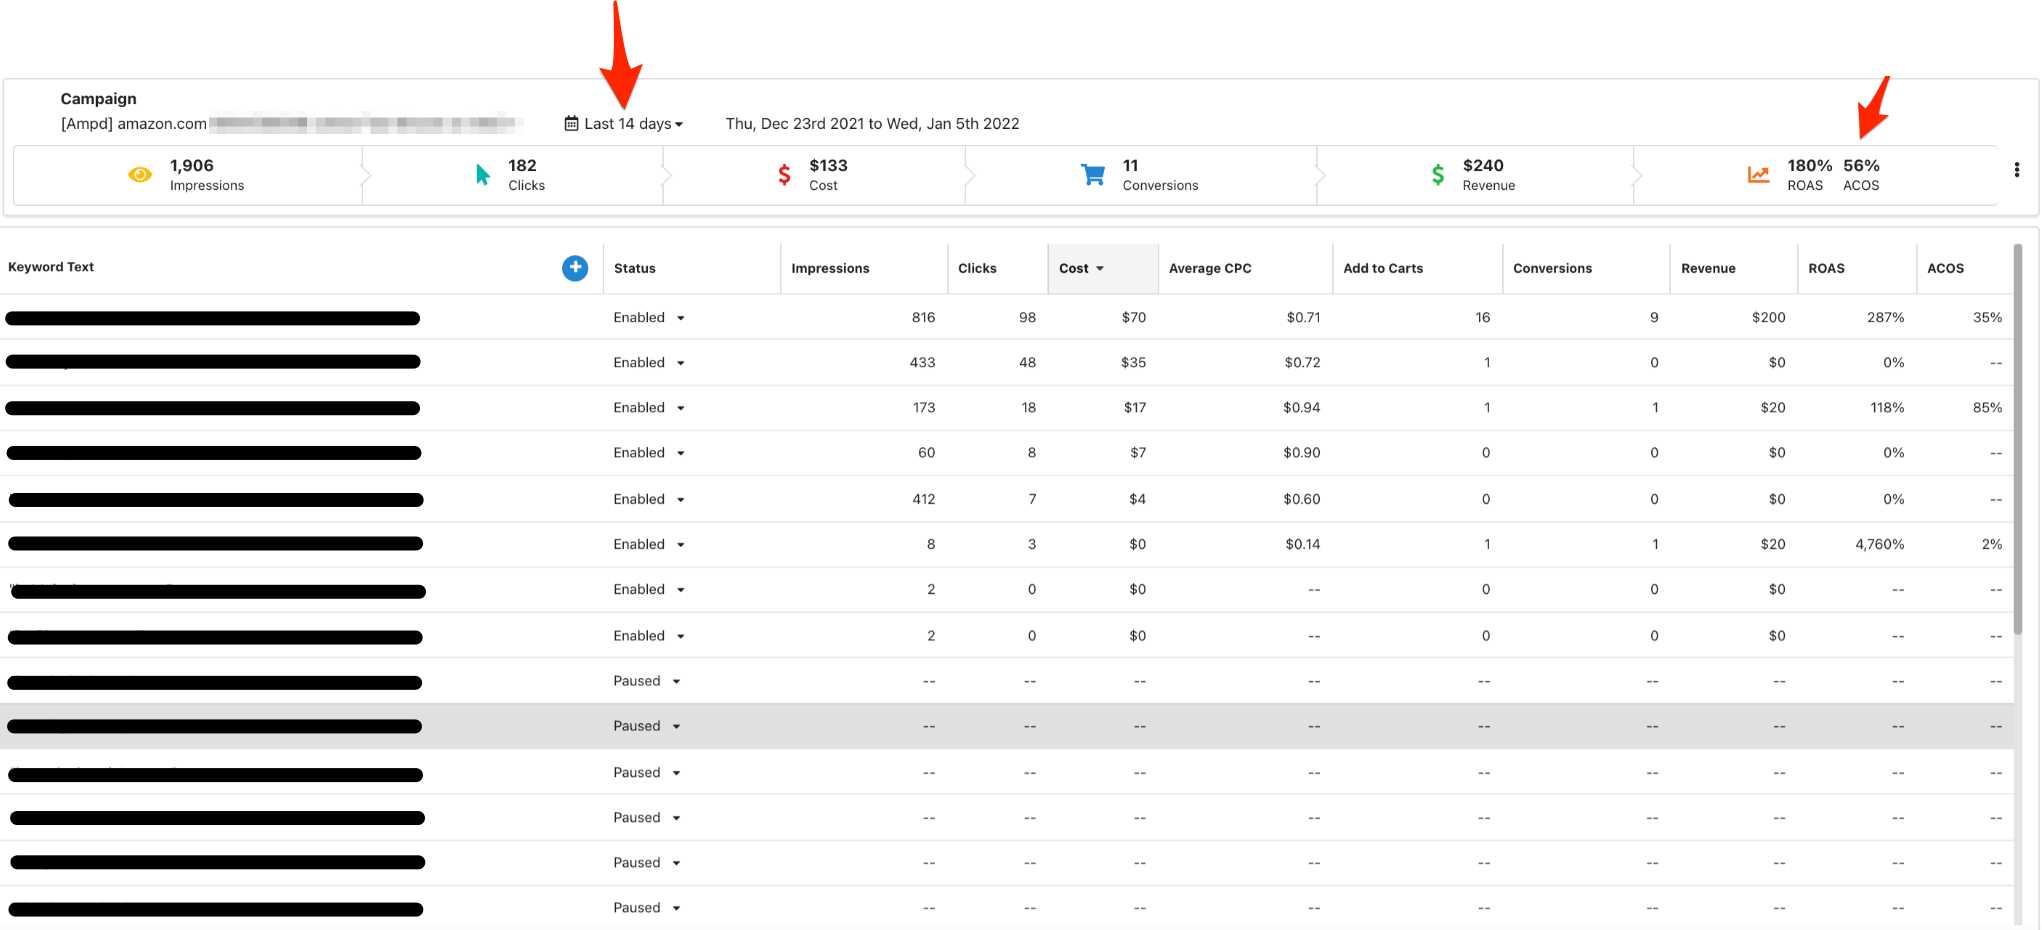Open the three-dot campaign options menu
Image resolution: width=2042 pixels, height=930 pixels.
(x=2016, y=170)
